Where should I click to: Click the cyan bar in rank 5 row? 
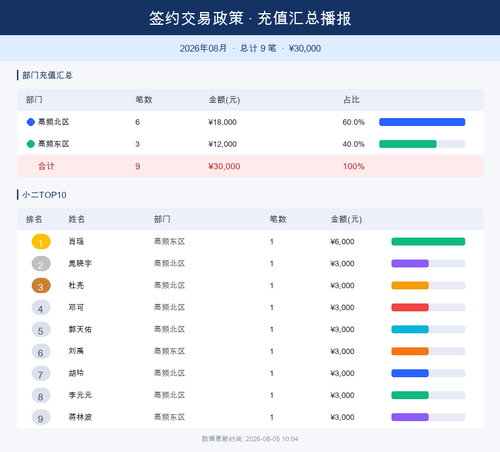pos(410,329)
